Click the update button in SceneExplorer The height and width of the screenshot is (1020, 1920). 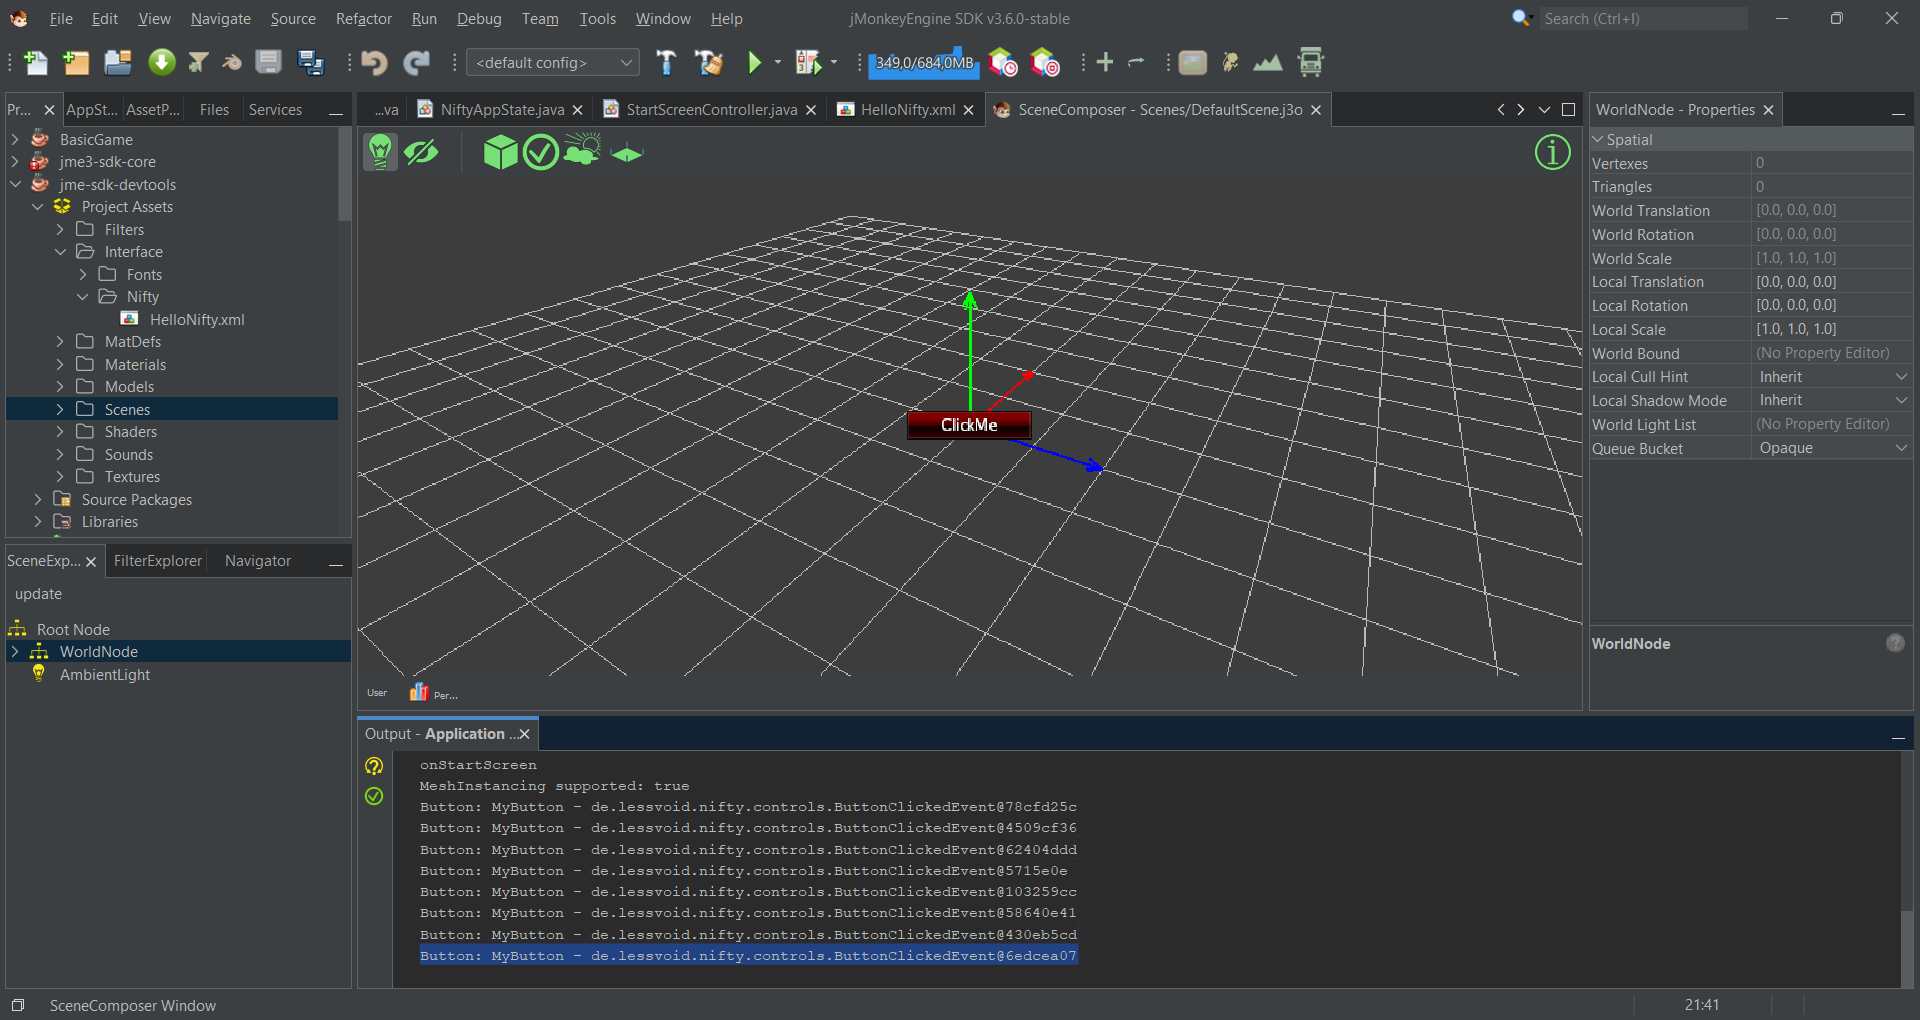tap(38, 594)
